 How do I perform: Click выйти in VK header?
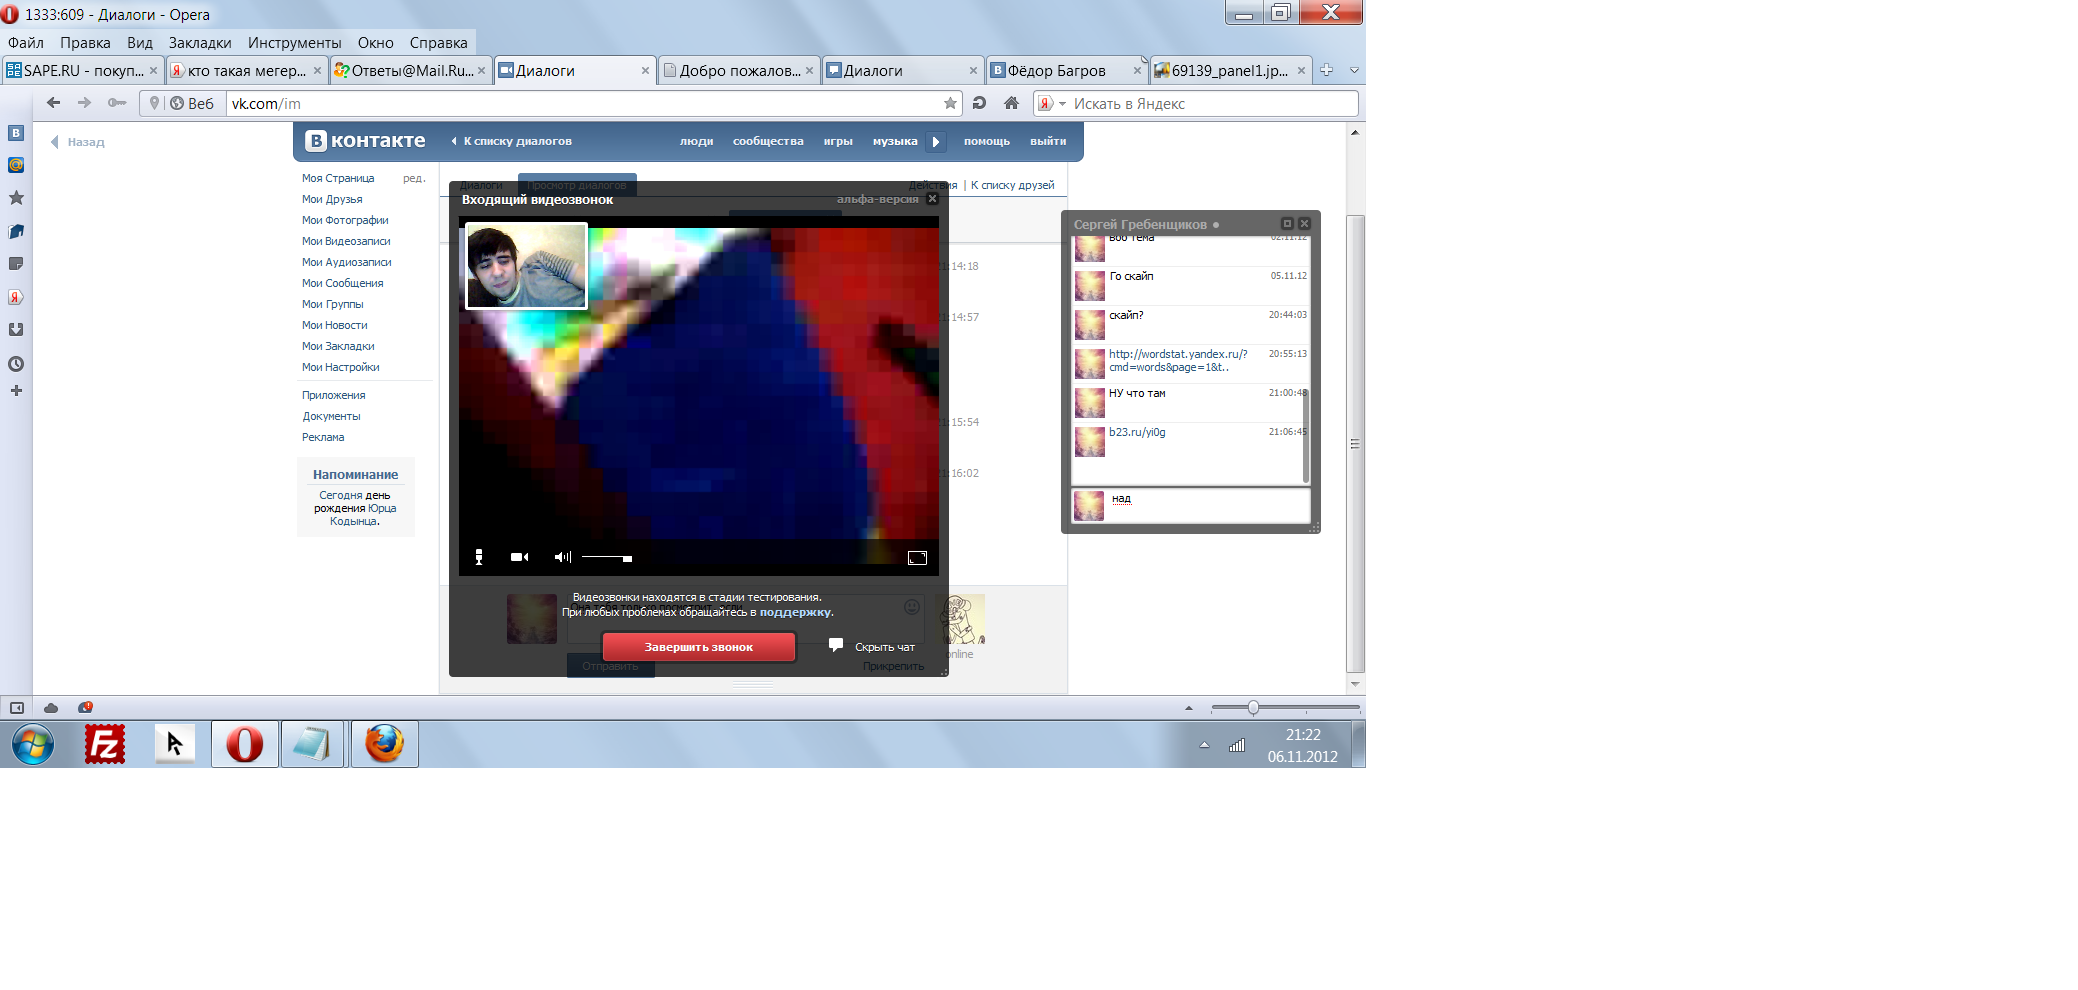[x=1048, y=141]
